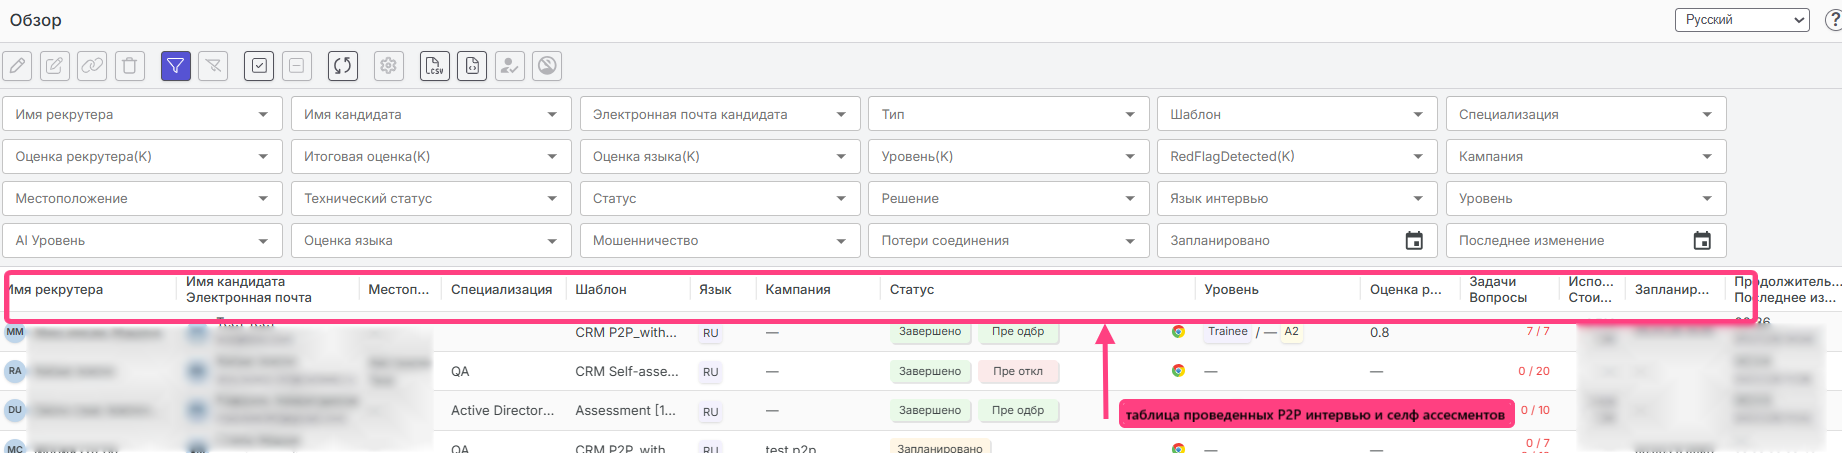The image size is (1842, 453).
Task: Click the Шаблон column header
Action: tap(601, 290)
